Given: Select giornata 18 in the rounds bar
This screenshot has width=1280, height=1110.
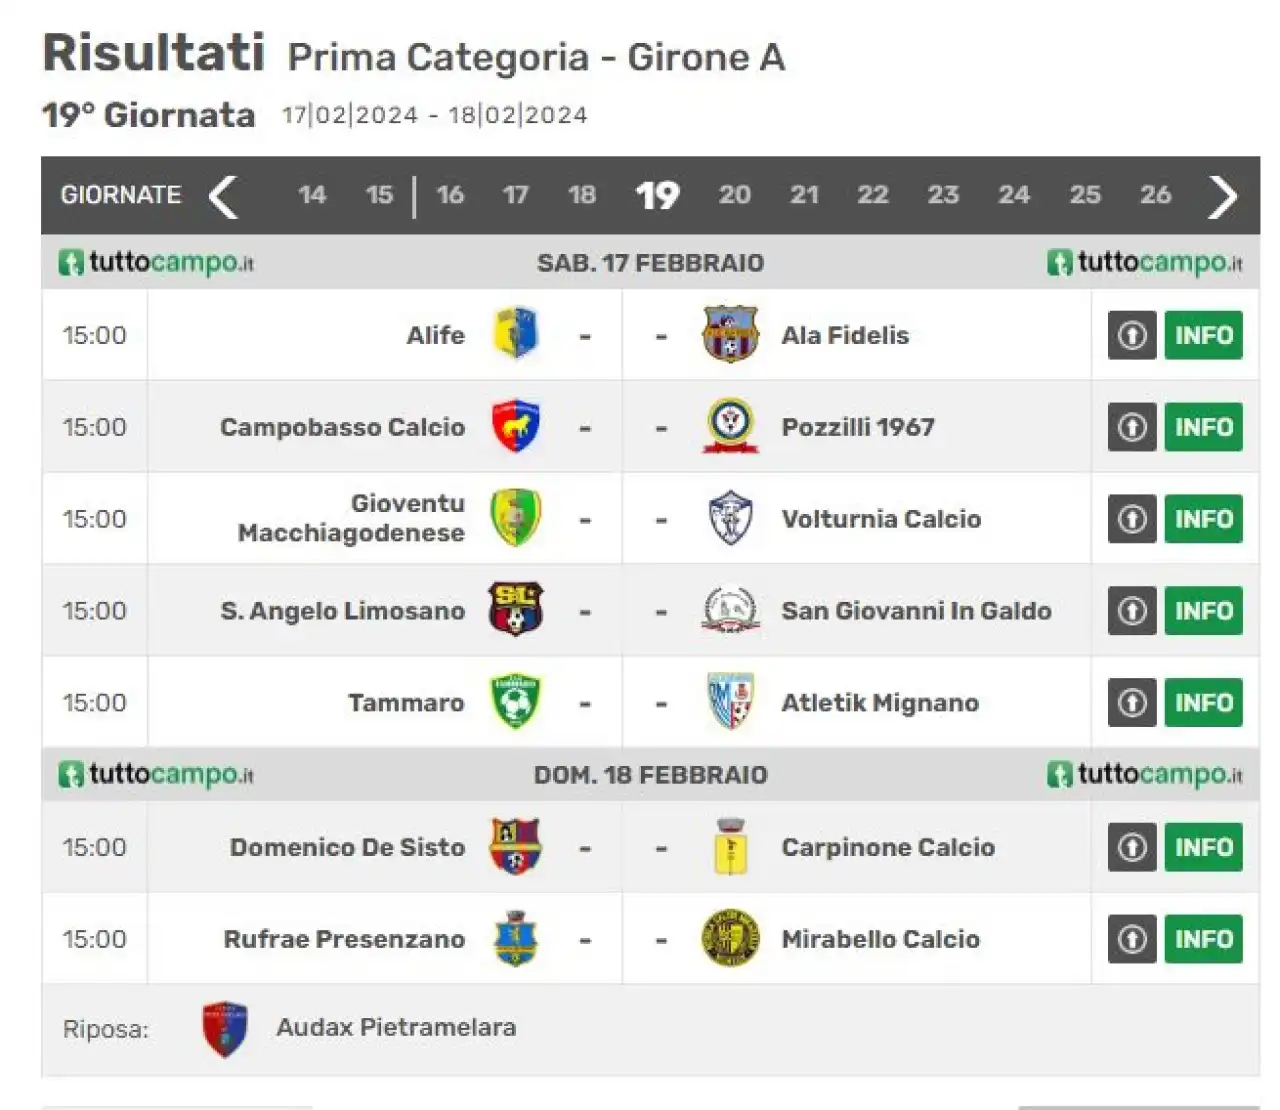Looking at the screenshot, I should click(582, 195).
